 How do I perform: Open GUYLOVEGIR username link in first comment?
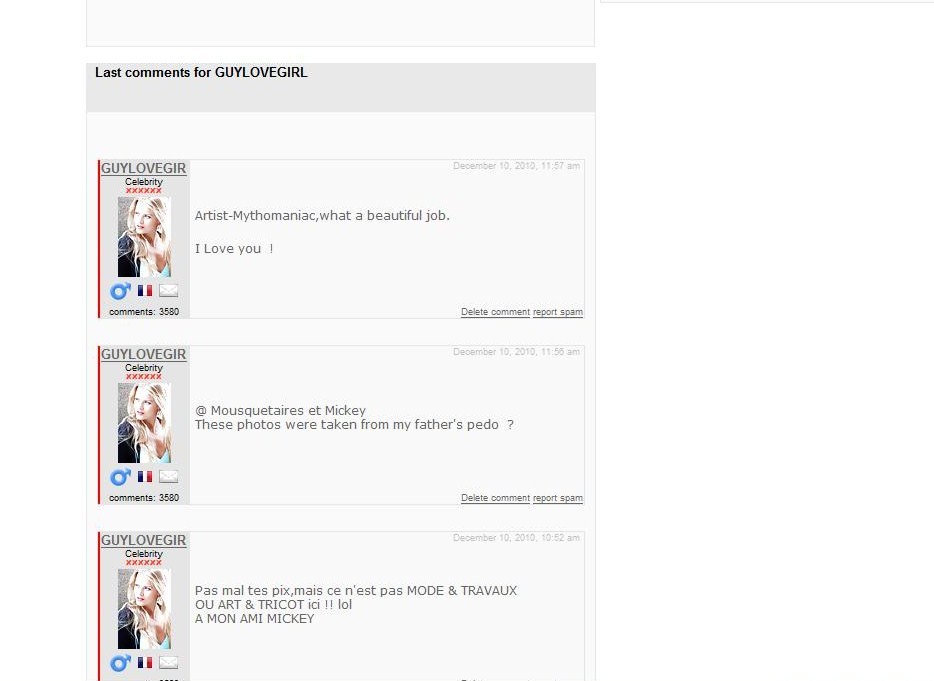(144, 168)
